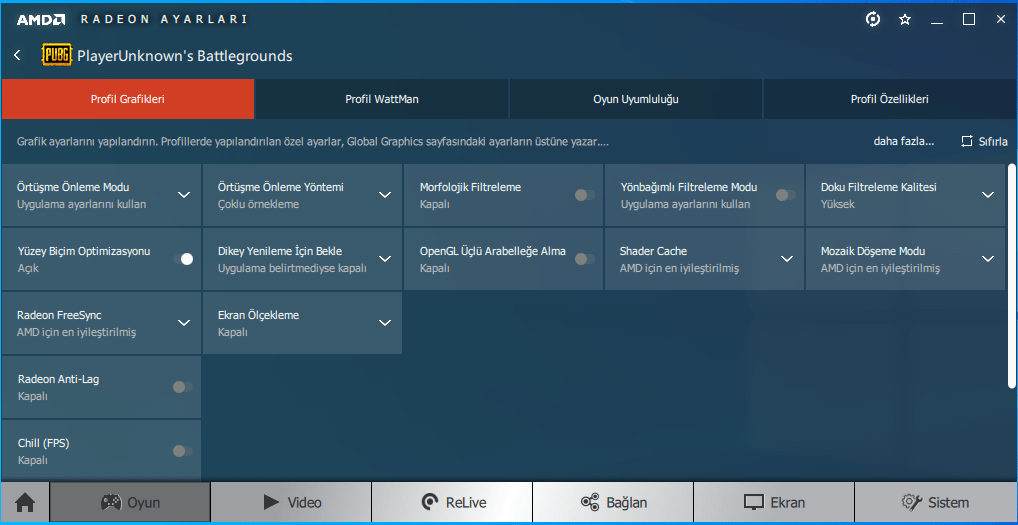Click the PlayerUnknown's Battlegrounds title text
Screen dimensions: 1018x525
184,56
